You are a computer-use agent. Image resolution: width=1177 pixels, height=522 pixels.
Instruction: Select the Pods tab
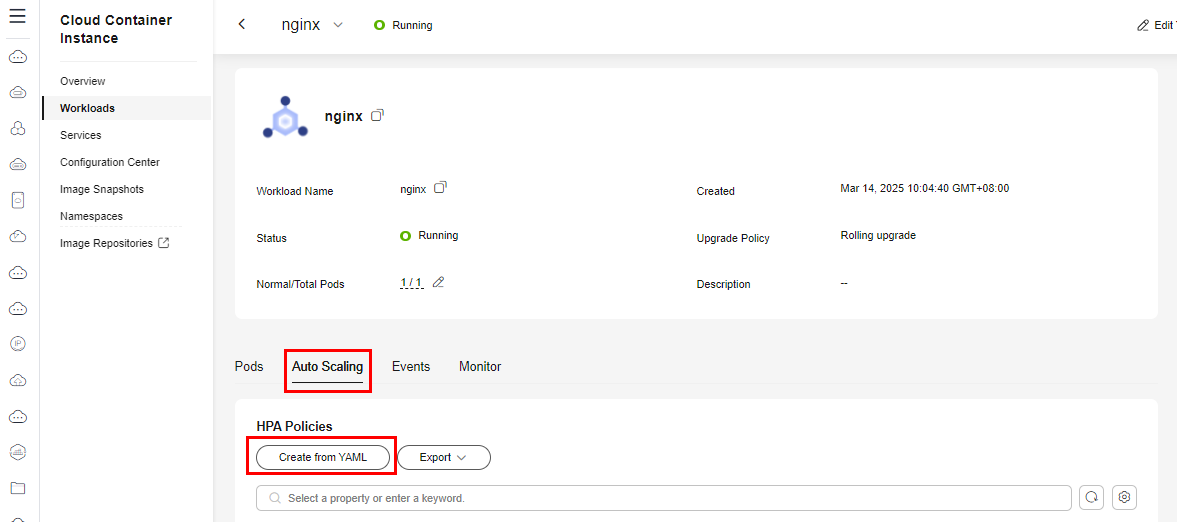(x=249, y=367)
